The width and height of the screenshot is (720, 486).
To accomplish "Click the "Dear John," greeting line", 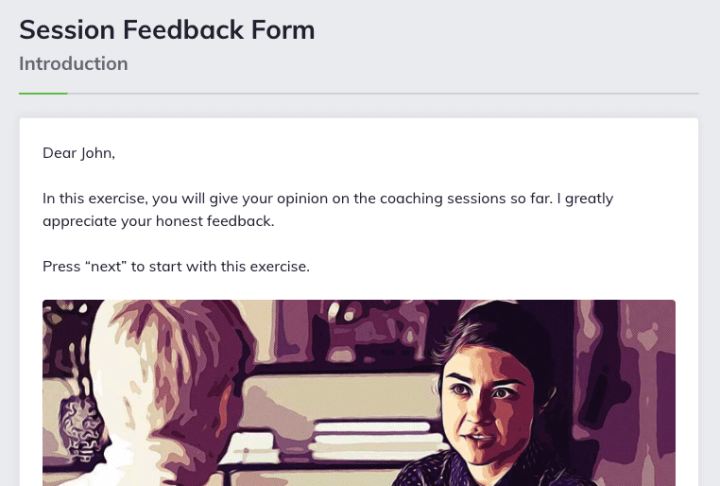I will click(x=79, y=153).
